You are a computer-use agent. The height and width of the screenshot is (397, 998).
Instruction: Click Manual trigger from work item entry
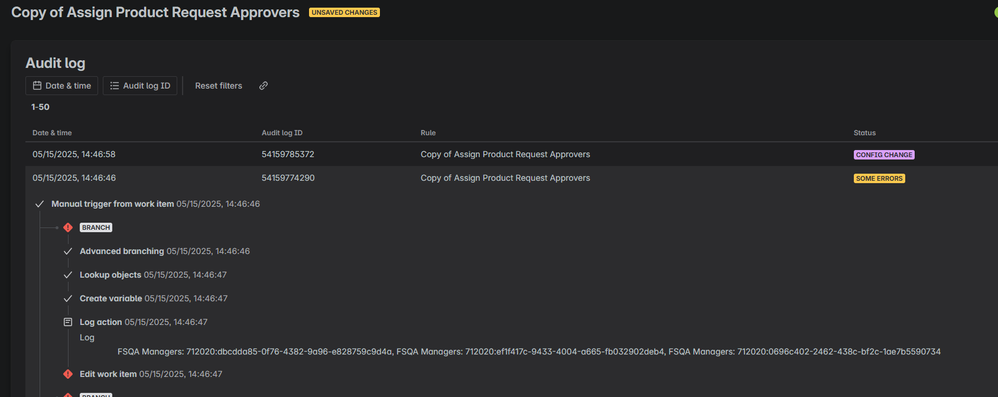155,204
